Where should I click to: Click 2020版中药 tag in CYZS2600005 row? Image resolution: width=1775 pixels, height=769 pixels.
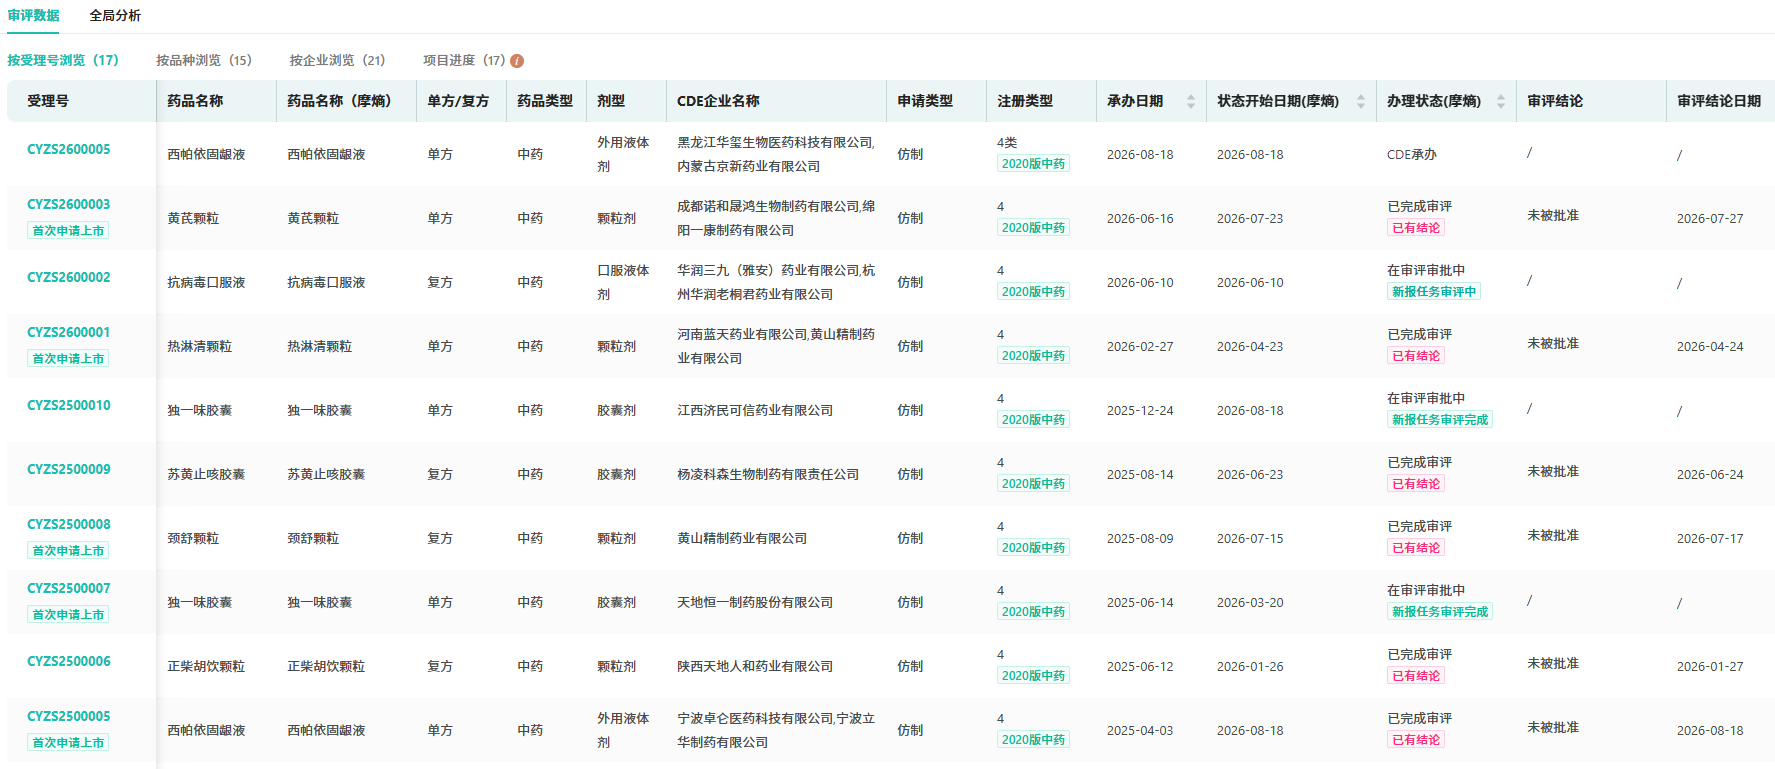1033,163
